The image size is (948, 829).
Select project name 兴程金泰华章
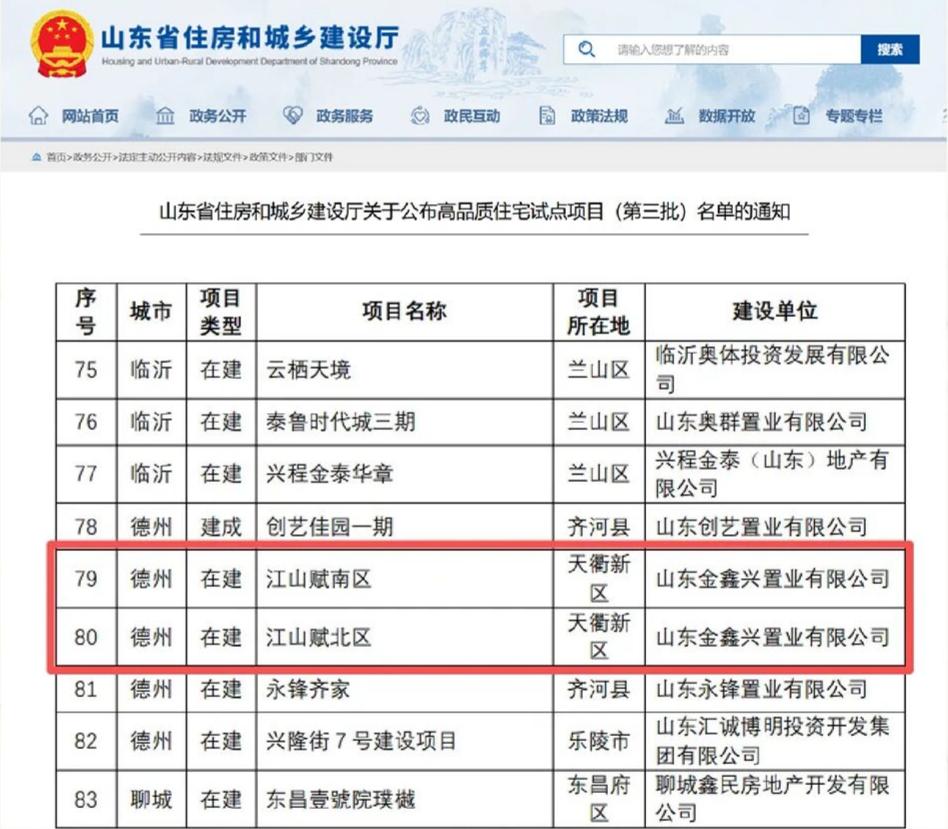(330, 473)
